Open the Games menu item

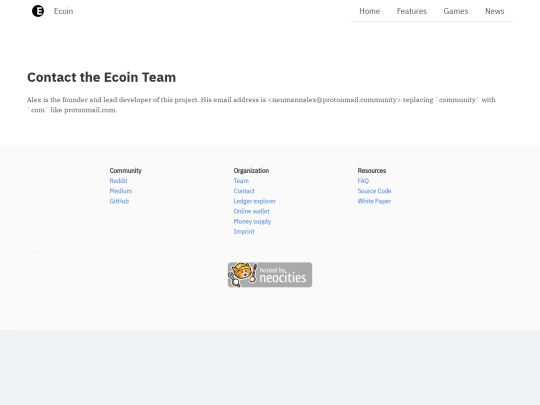[x=456, y=11]
